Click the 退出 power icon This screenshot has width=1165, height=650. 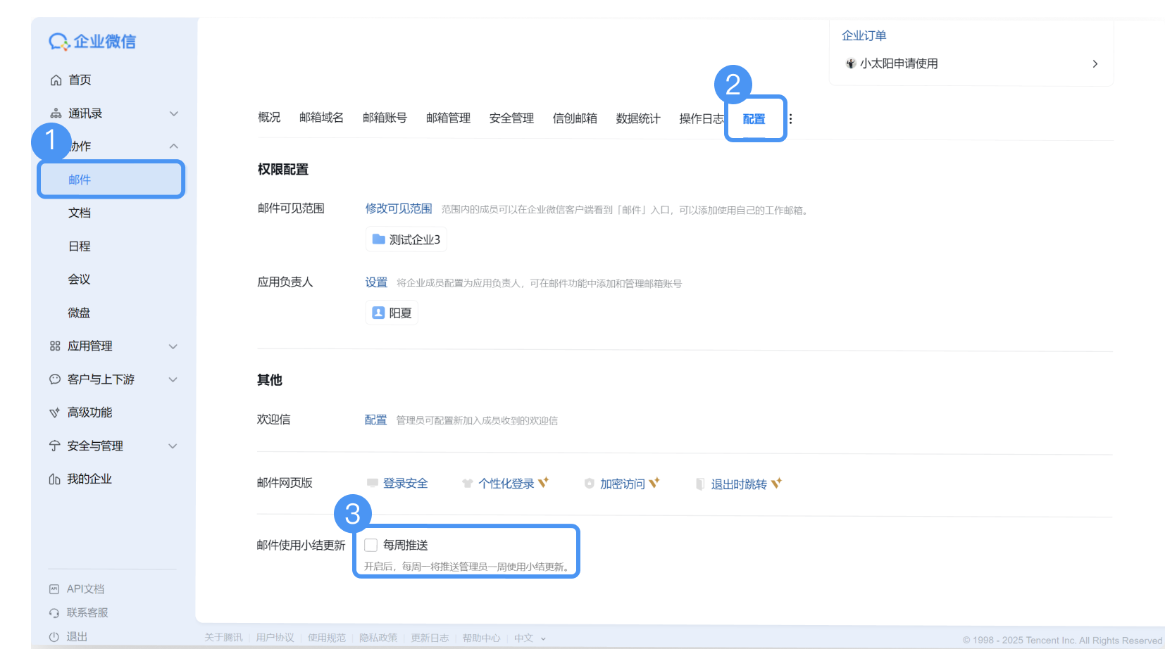(54, 637)
